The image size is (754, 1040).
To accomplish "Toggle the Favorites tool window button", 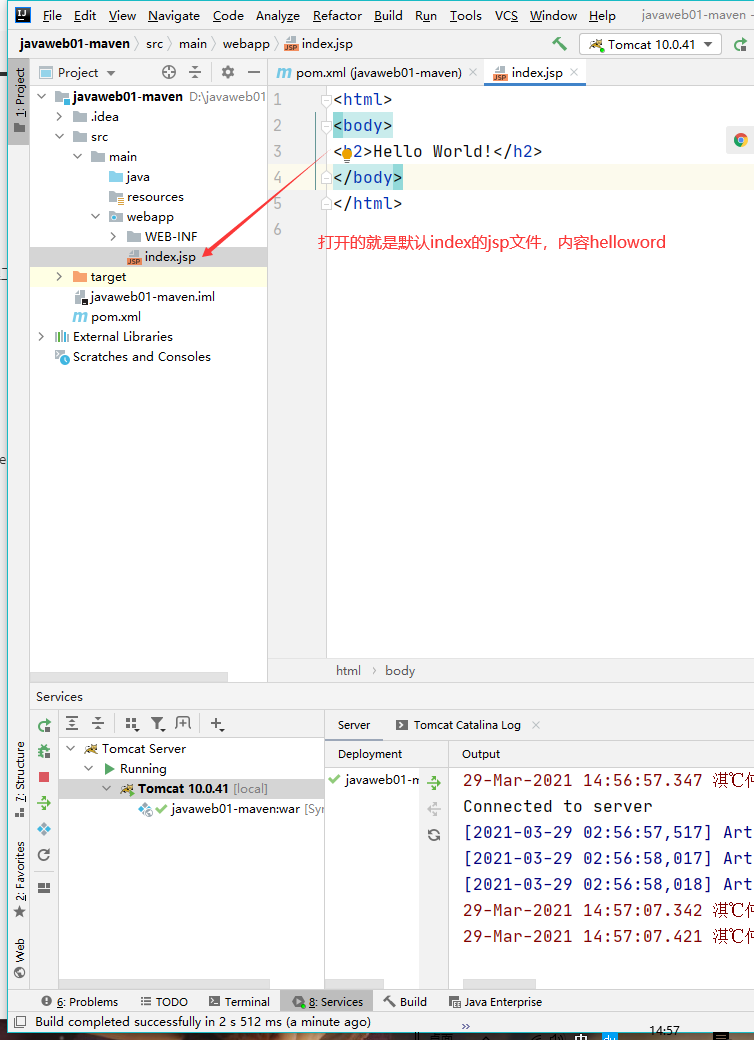I will 19,880.
